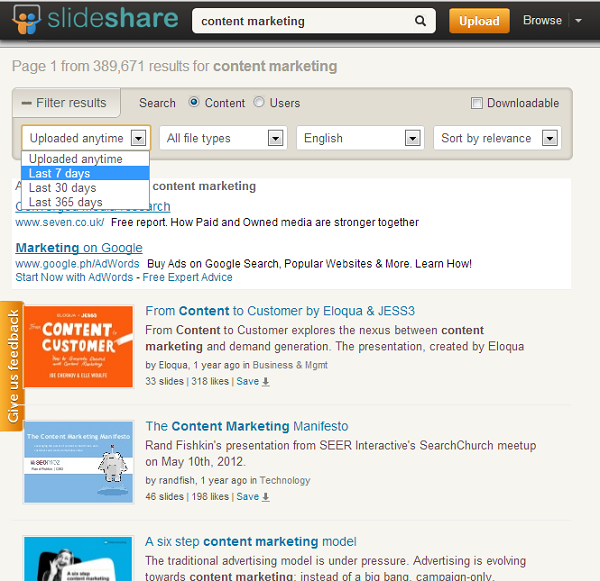
Task: Click the results count heading text
Action: coord(174,66)
